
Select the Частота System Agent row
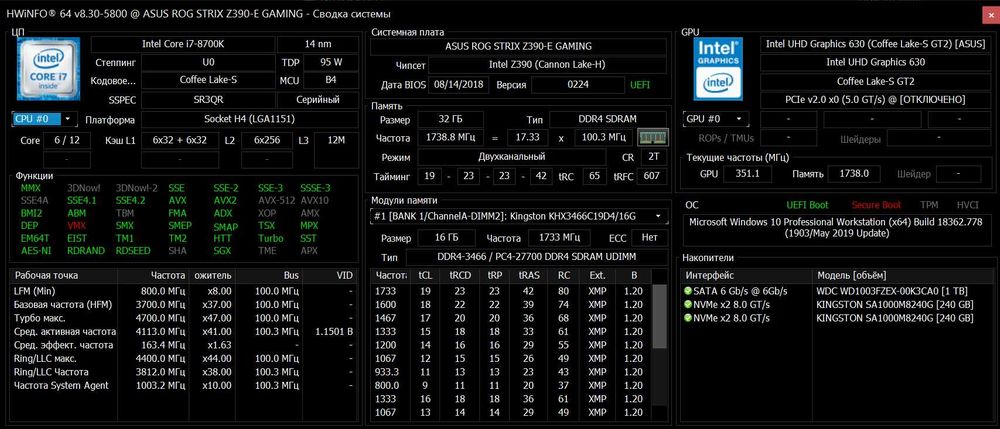[184, 385]
